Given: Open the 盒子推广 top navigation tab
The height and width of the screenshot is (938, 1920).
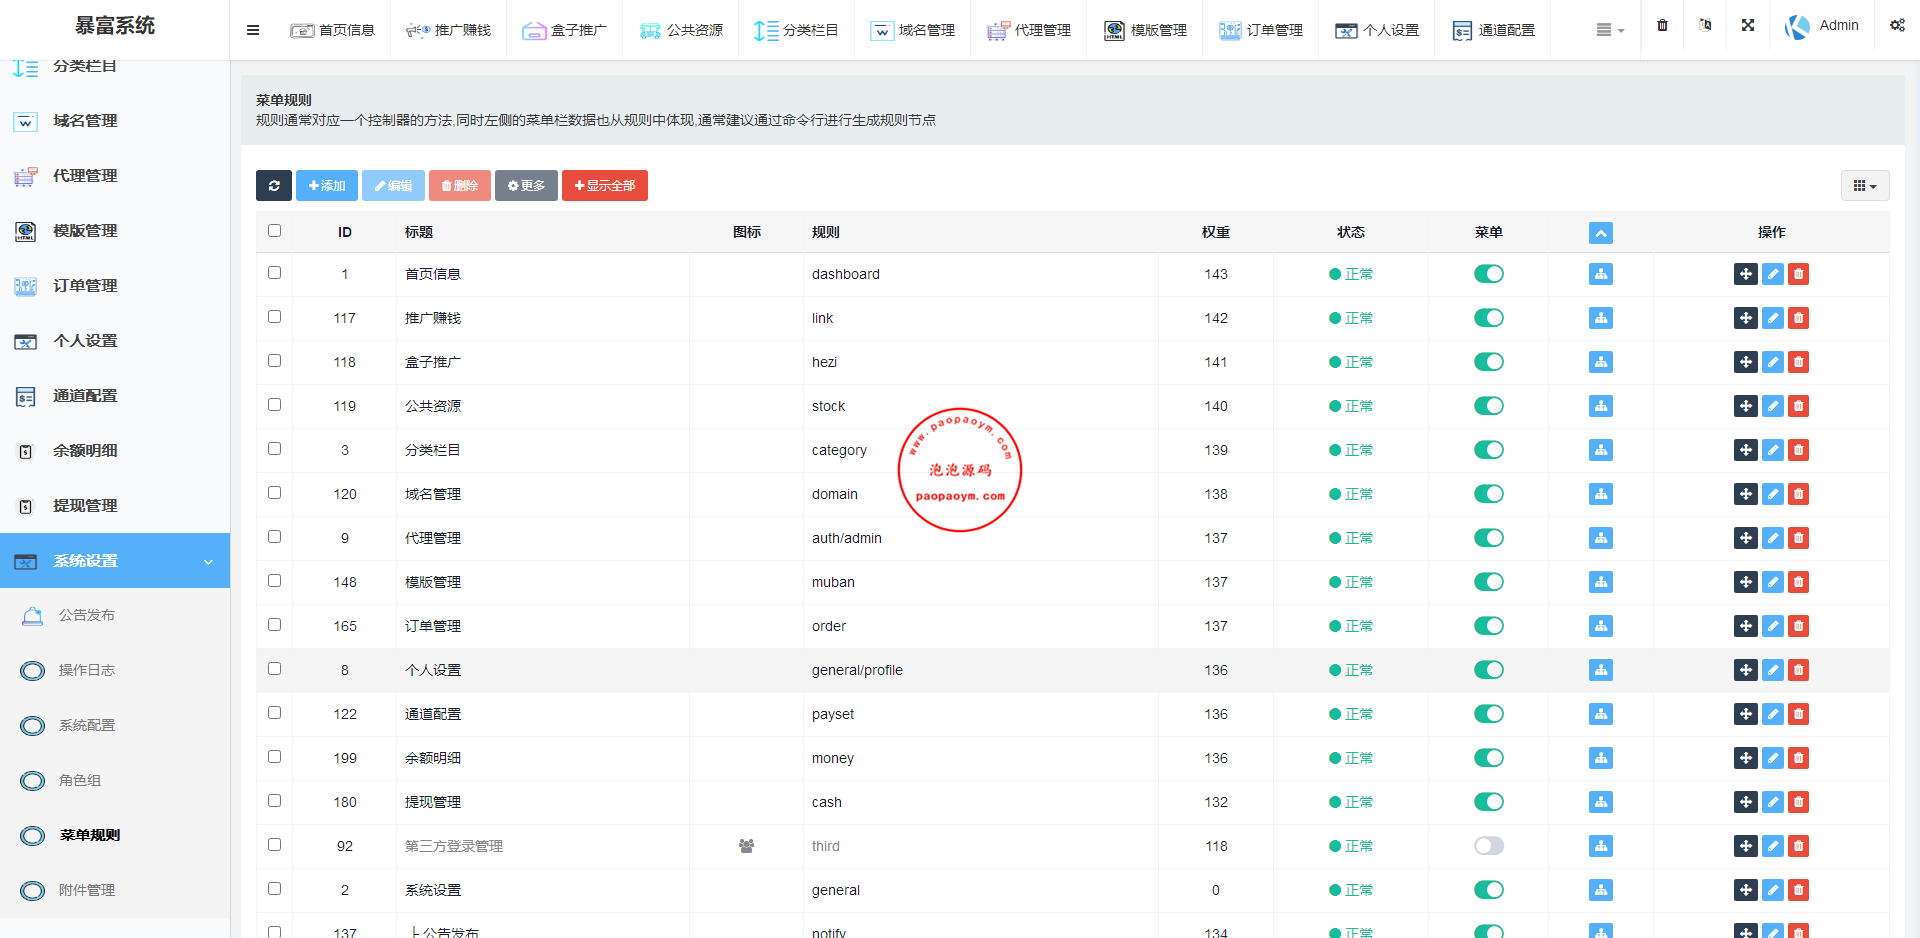Looking at the screenshot, I should tap(564, 30).
